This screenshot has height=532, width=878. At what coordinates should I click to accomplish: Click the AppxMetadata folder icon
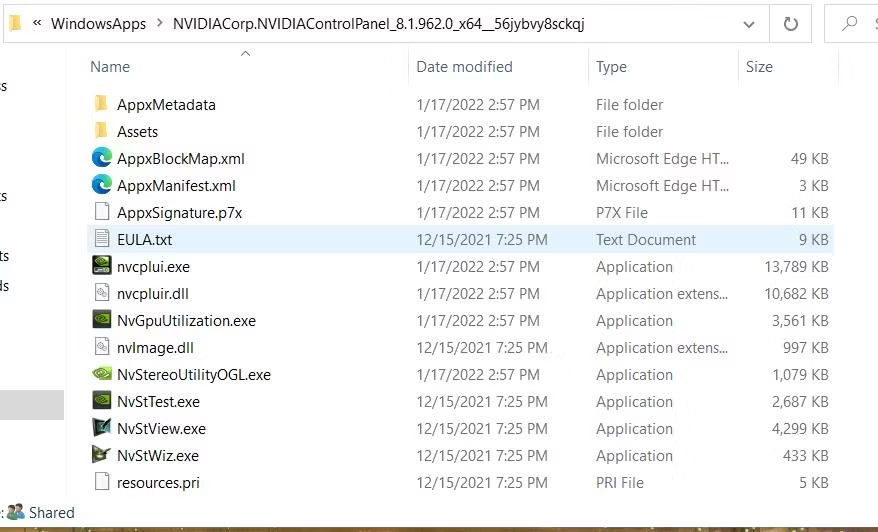[x=101, y=104]
